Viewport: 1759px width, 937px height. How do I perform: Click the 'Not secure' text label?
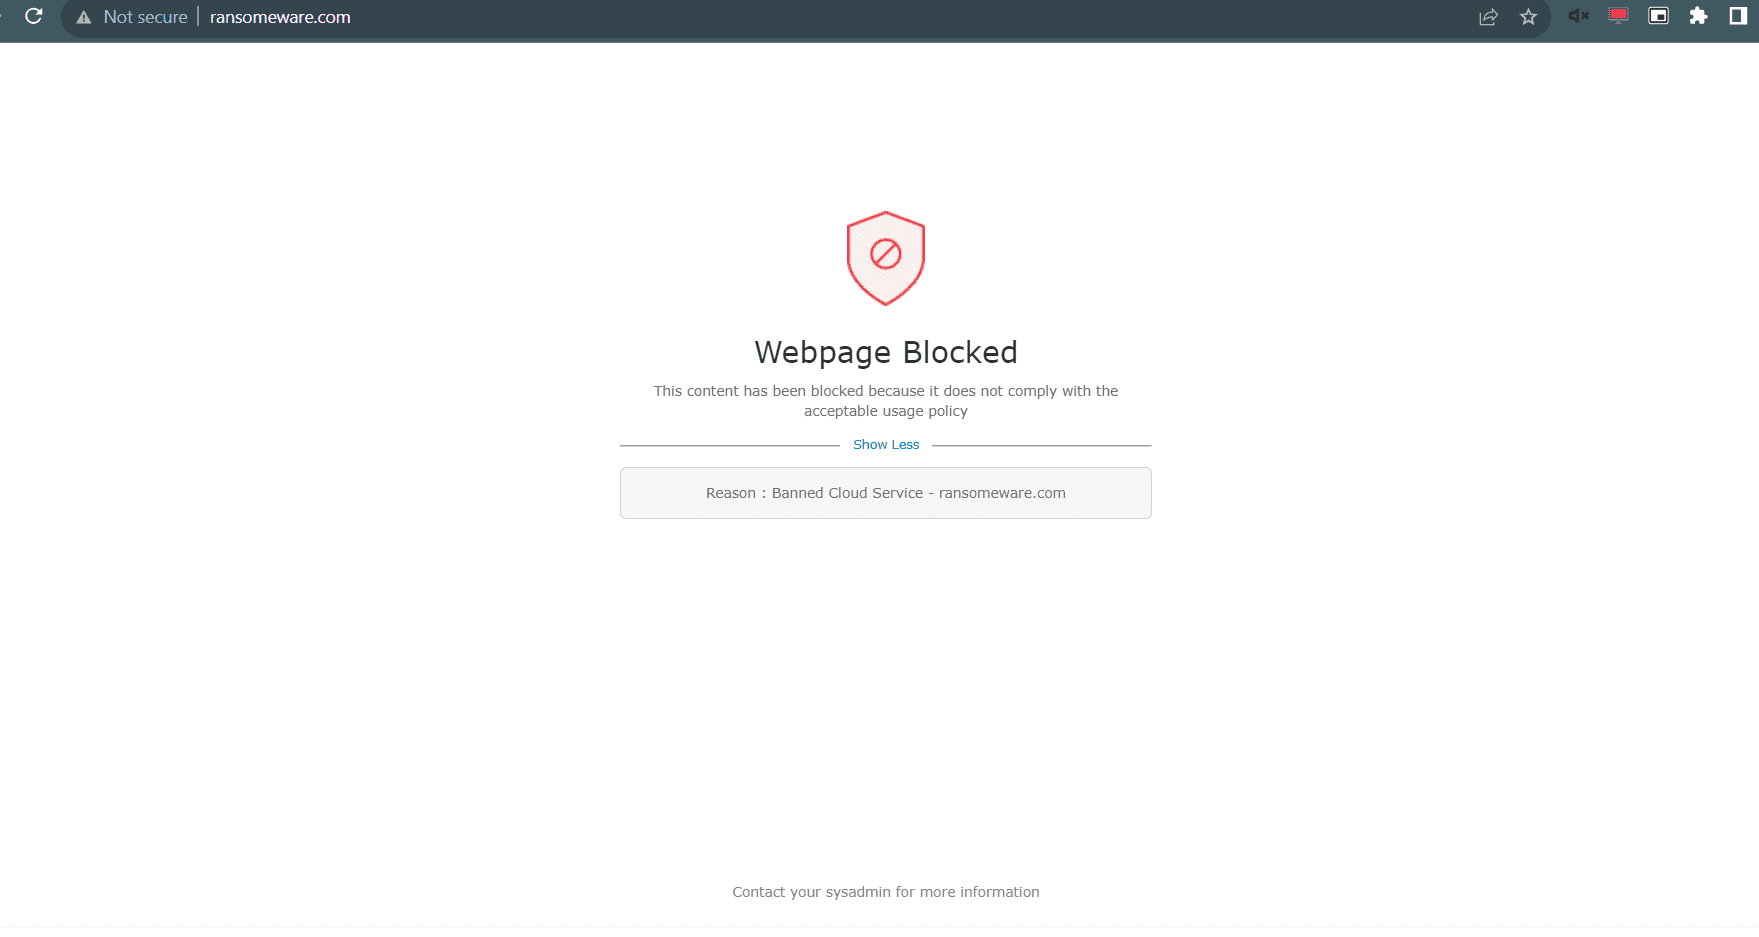(145, 16)
